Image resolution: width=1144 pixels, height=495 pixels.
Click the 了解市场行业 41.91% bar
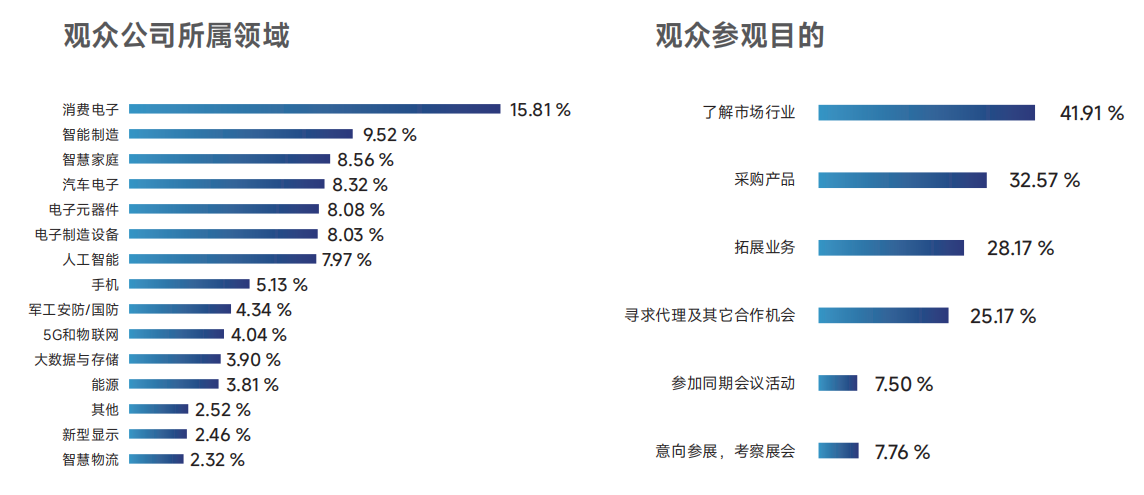coord(927,112)
